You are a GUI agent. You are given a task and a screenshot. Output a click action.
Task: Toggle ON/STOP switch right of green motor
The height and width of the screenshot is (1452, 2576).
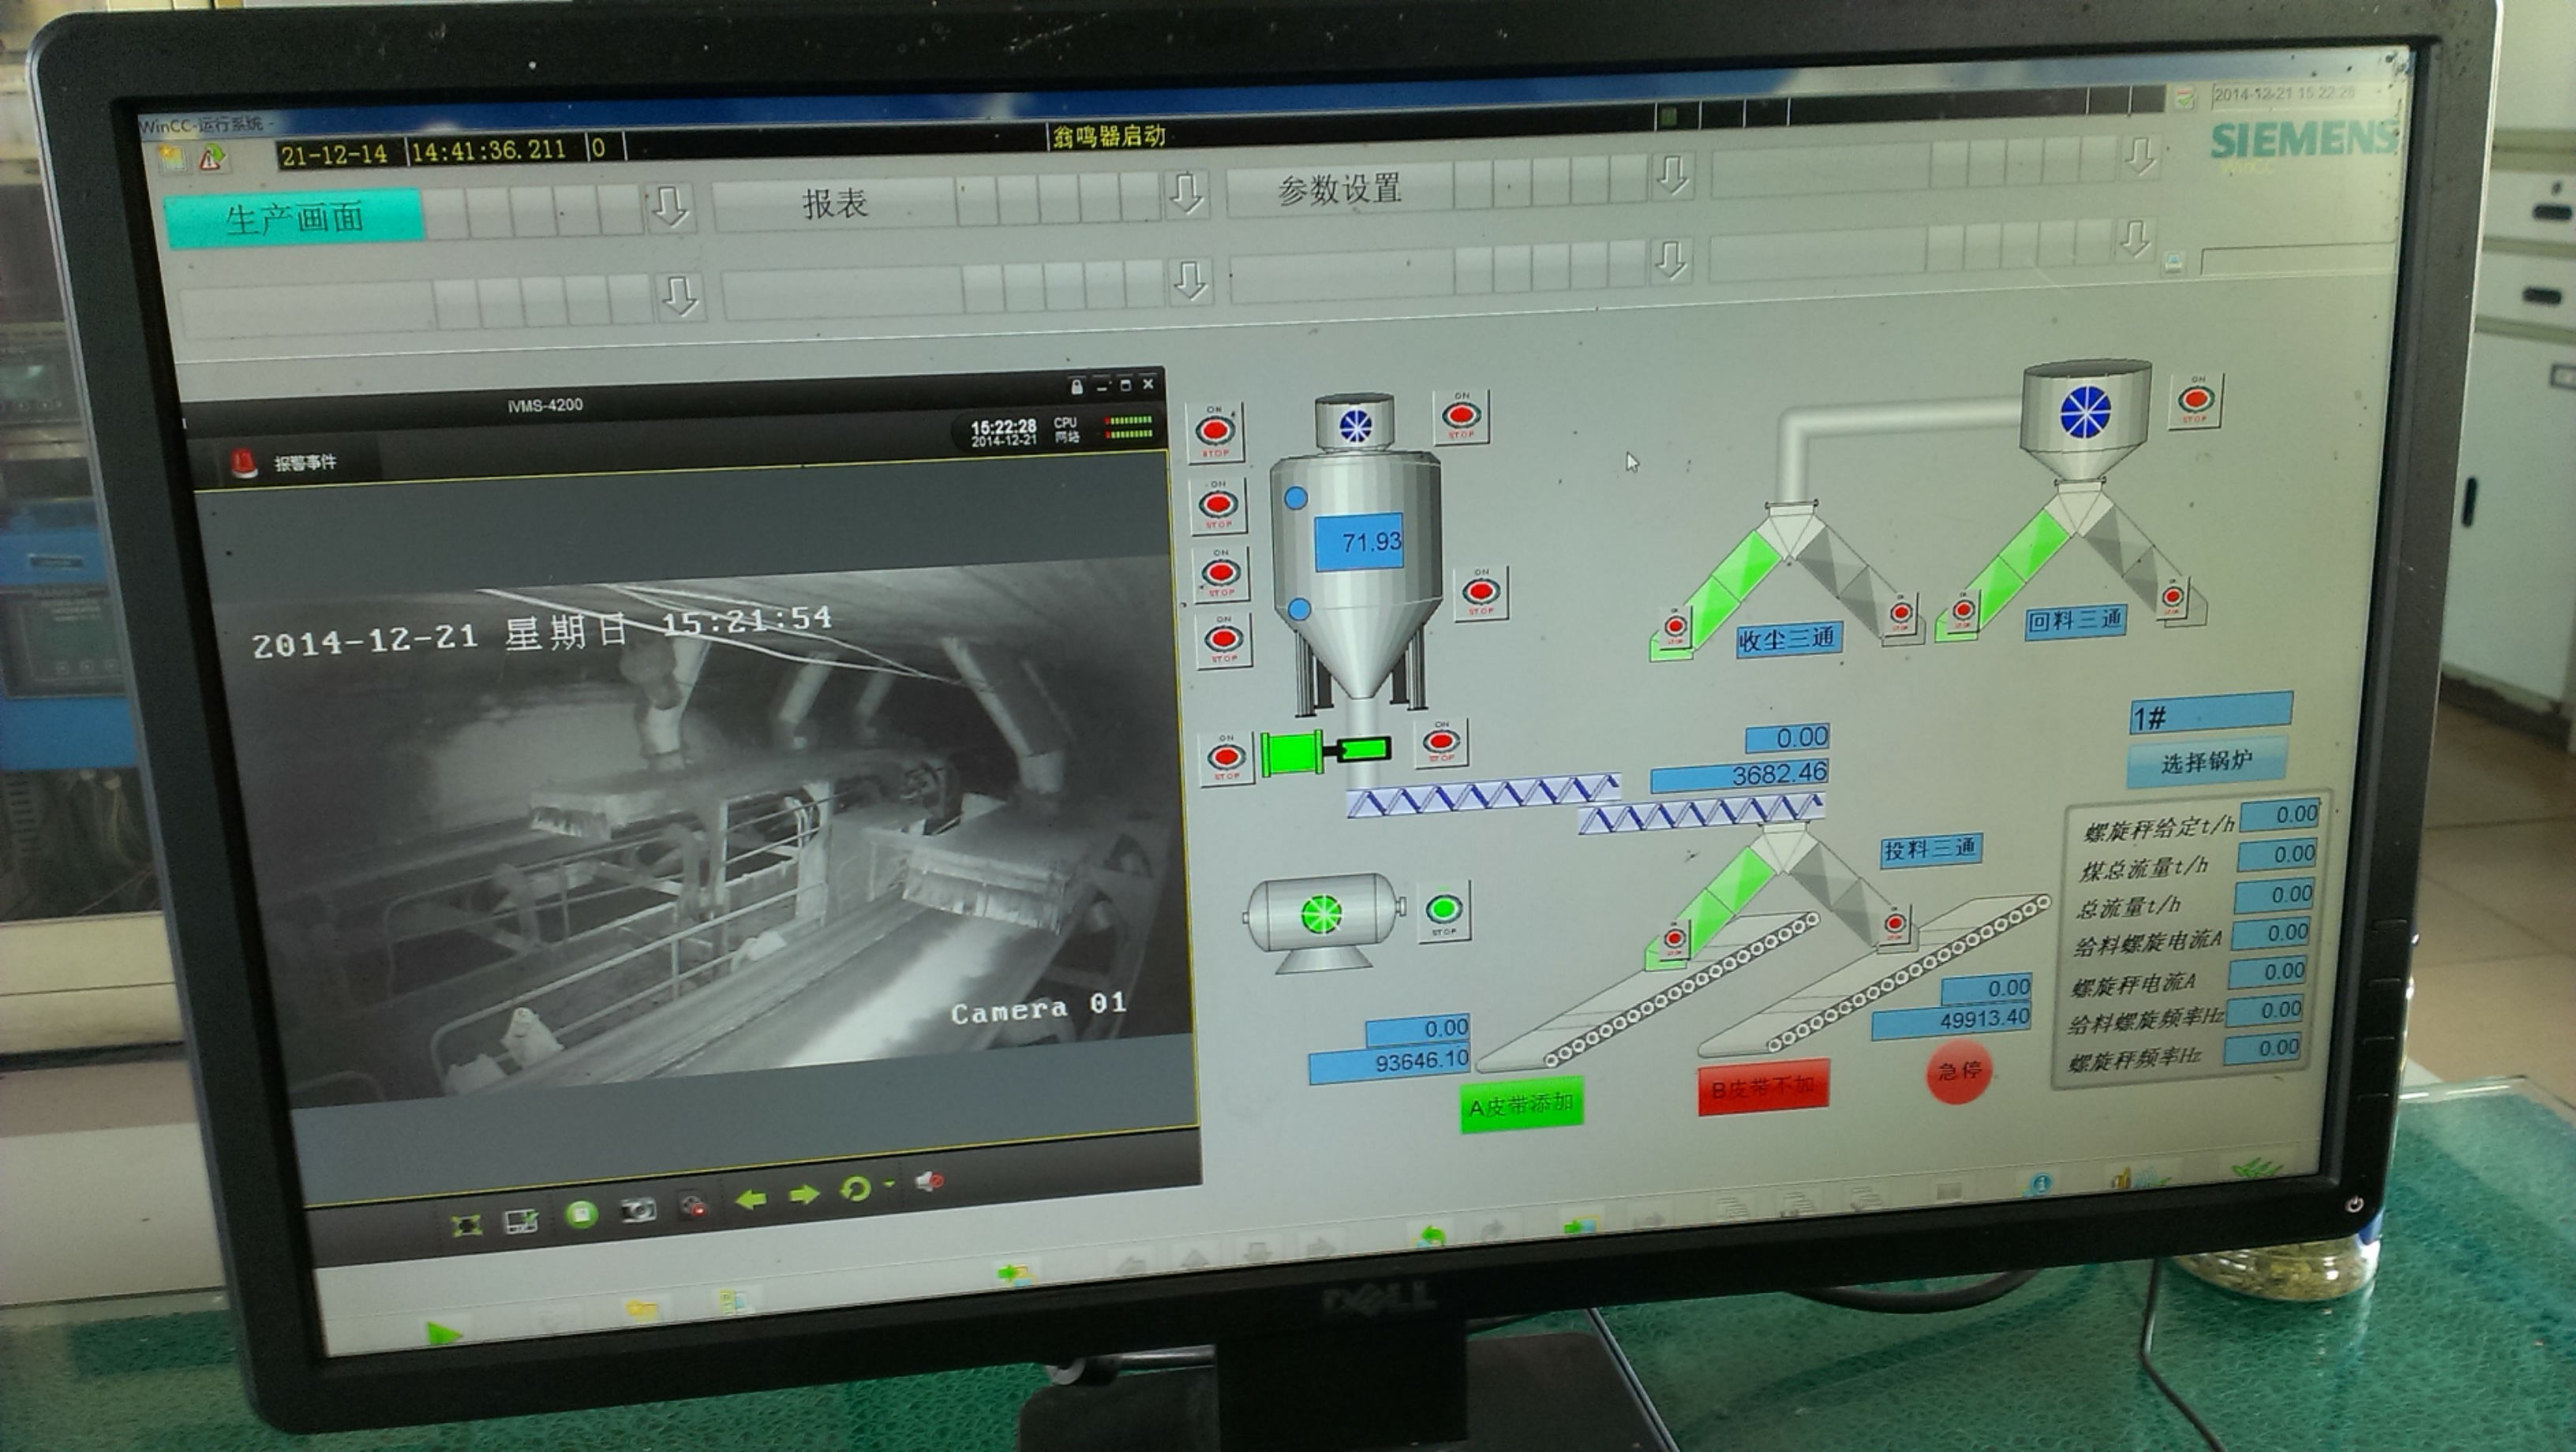pyautogui.click(x=1441, y=743)
